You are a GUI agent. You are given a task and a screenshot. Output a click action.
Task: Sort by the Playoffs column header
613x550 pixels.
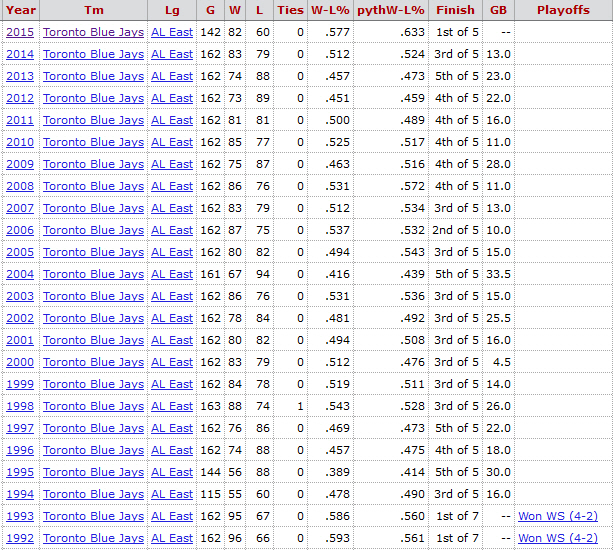tap(563, 10)
